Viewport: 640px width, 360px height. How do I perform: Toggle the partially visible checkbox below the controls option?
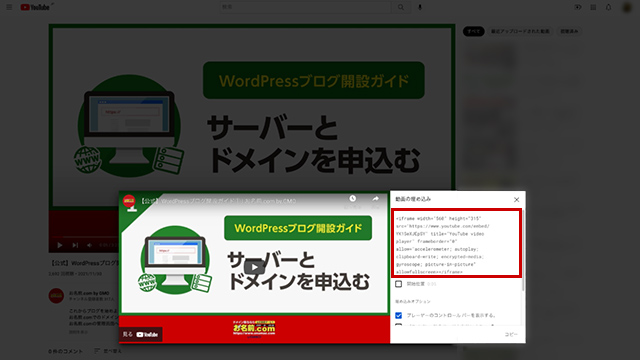[399, 325]
